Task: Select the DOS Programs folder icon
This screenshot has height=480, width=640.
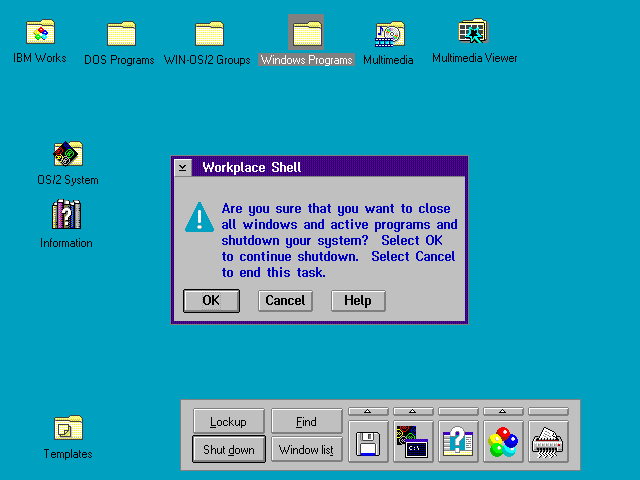Action: 121,33
